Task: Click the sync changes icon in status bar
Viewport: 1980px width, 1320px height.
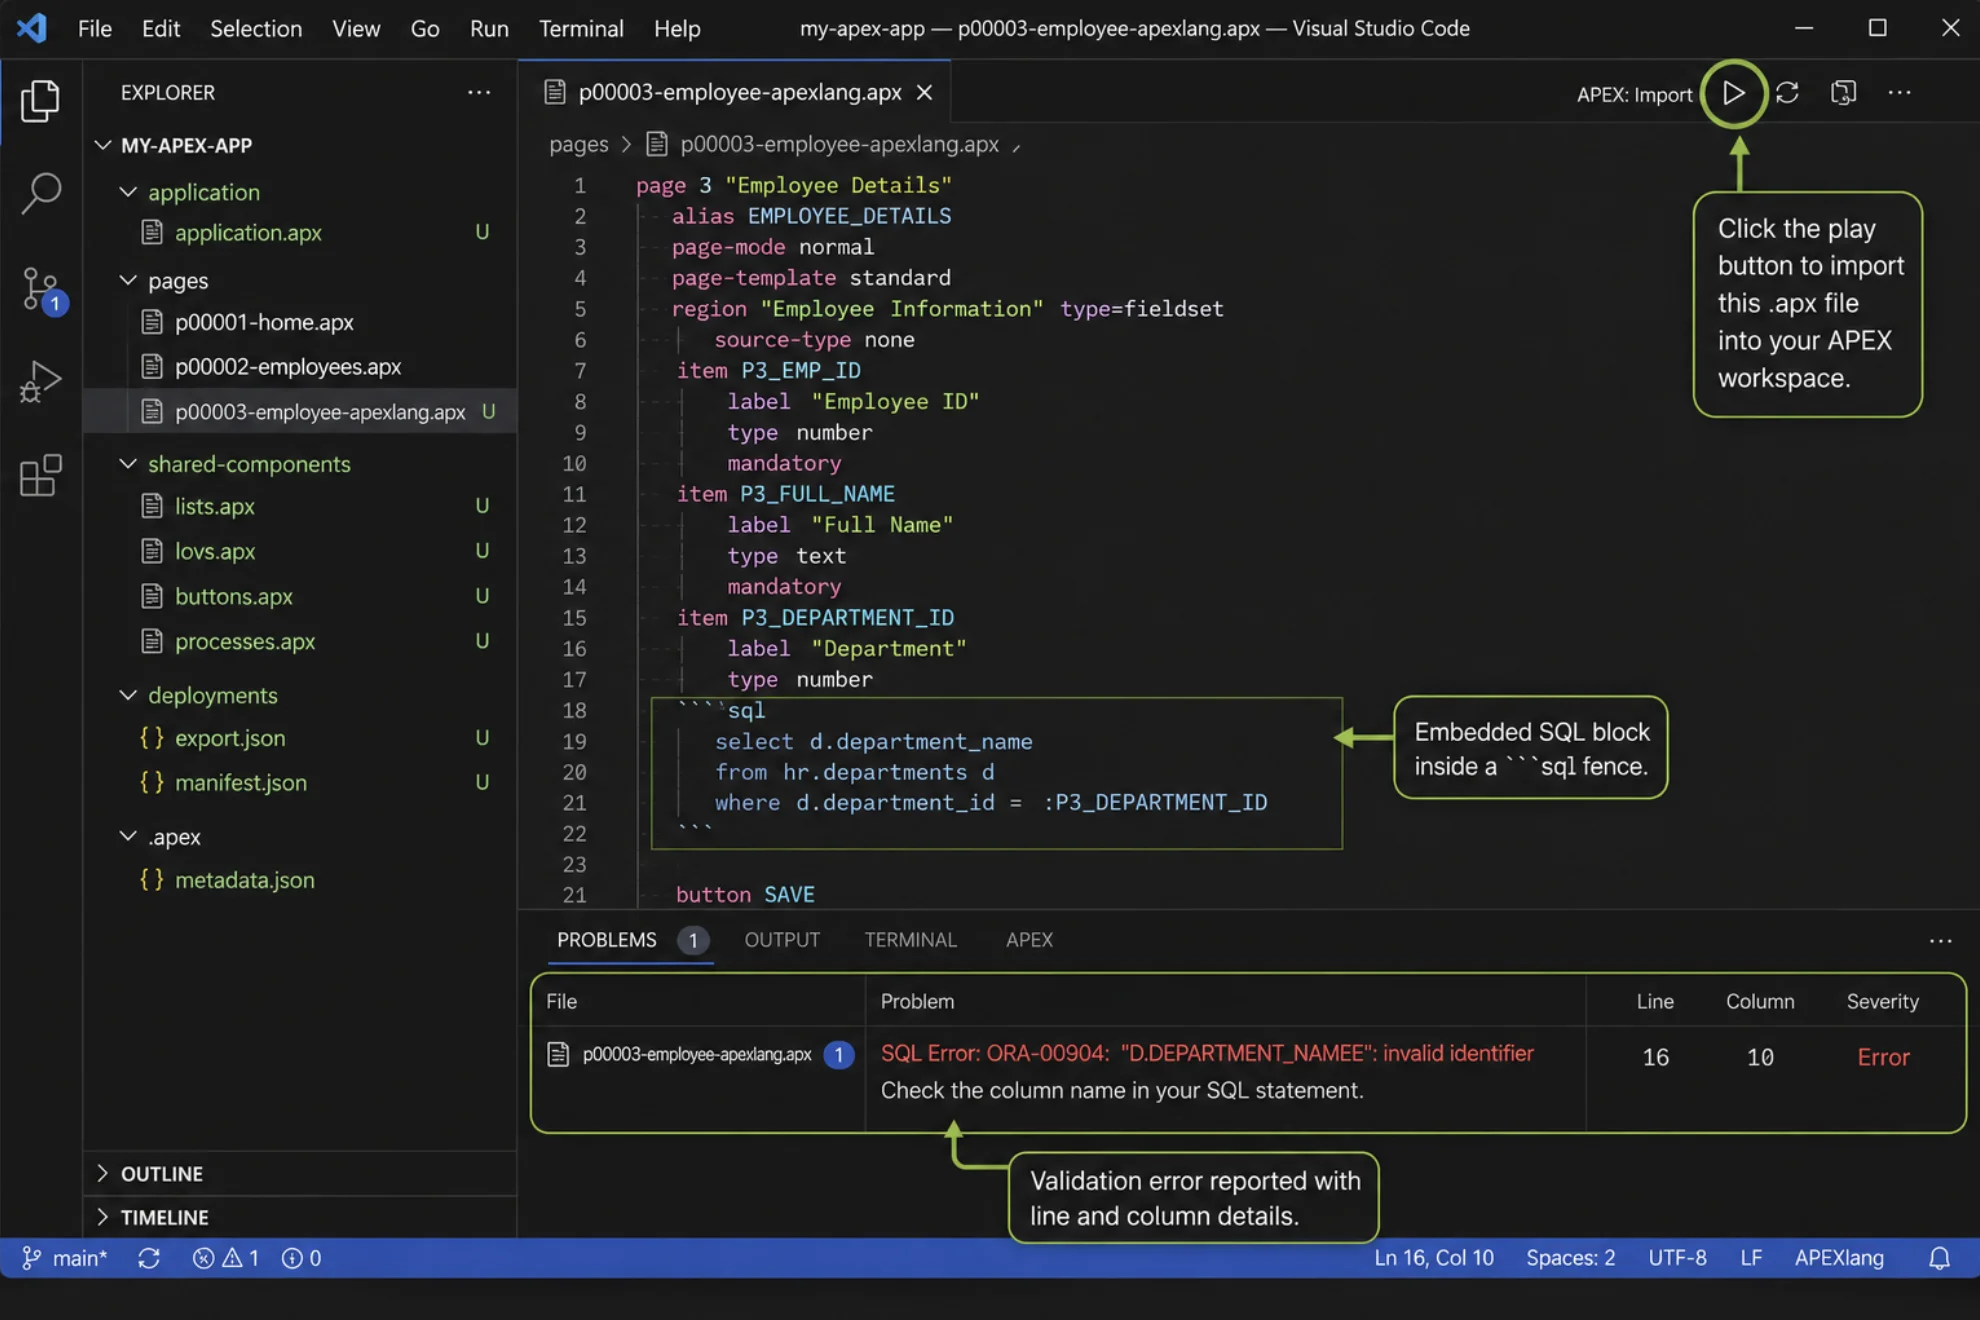Action: (x=149, y=1258)
